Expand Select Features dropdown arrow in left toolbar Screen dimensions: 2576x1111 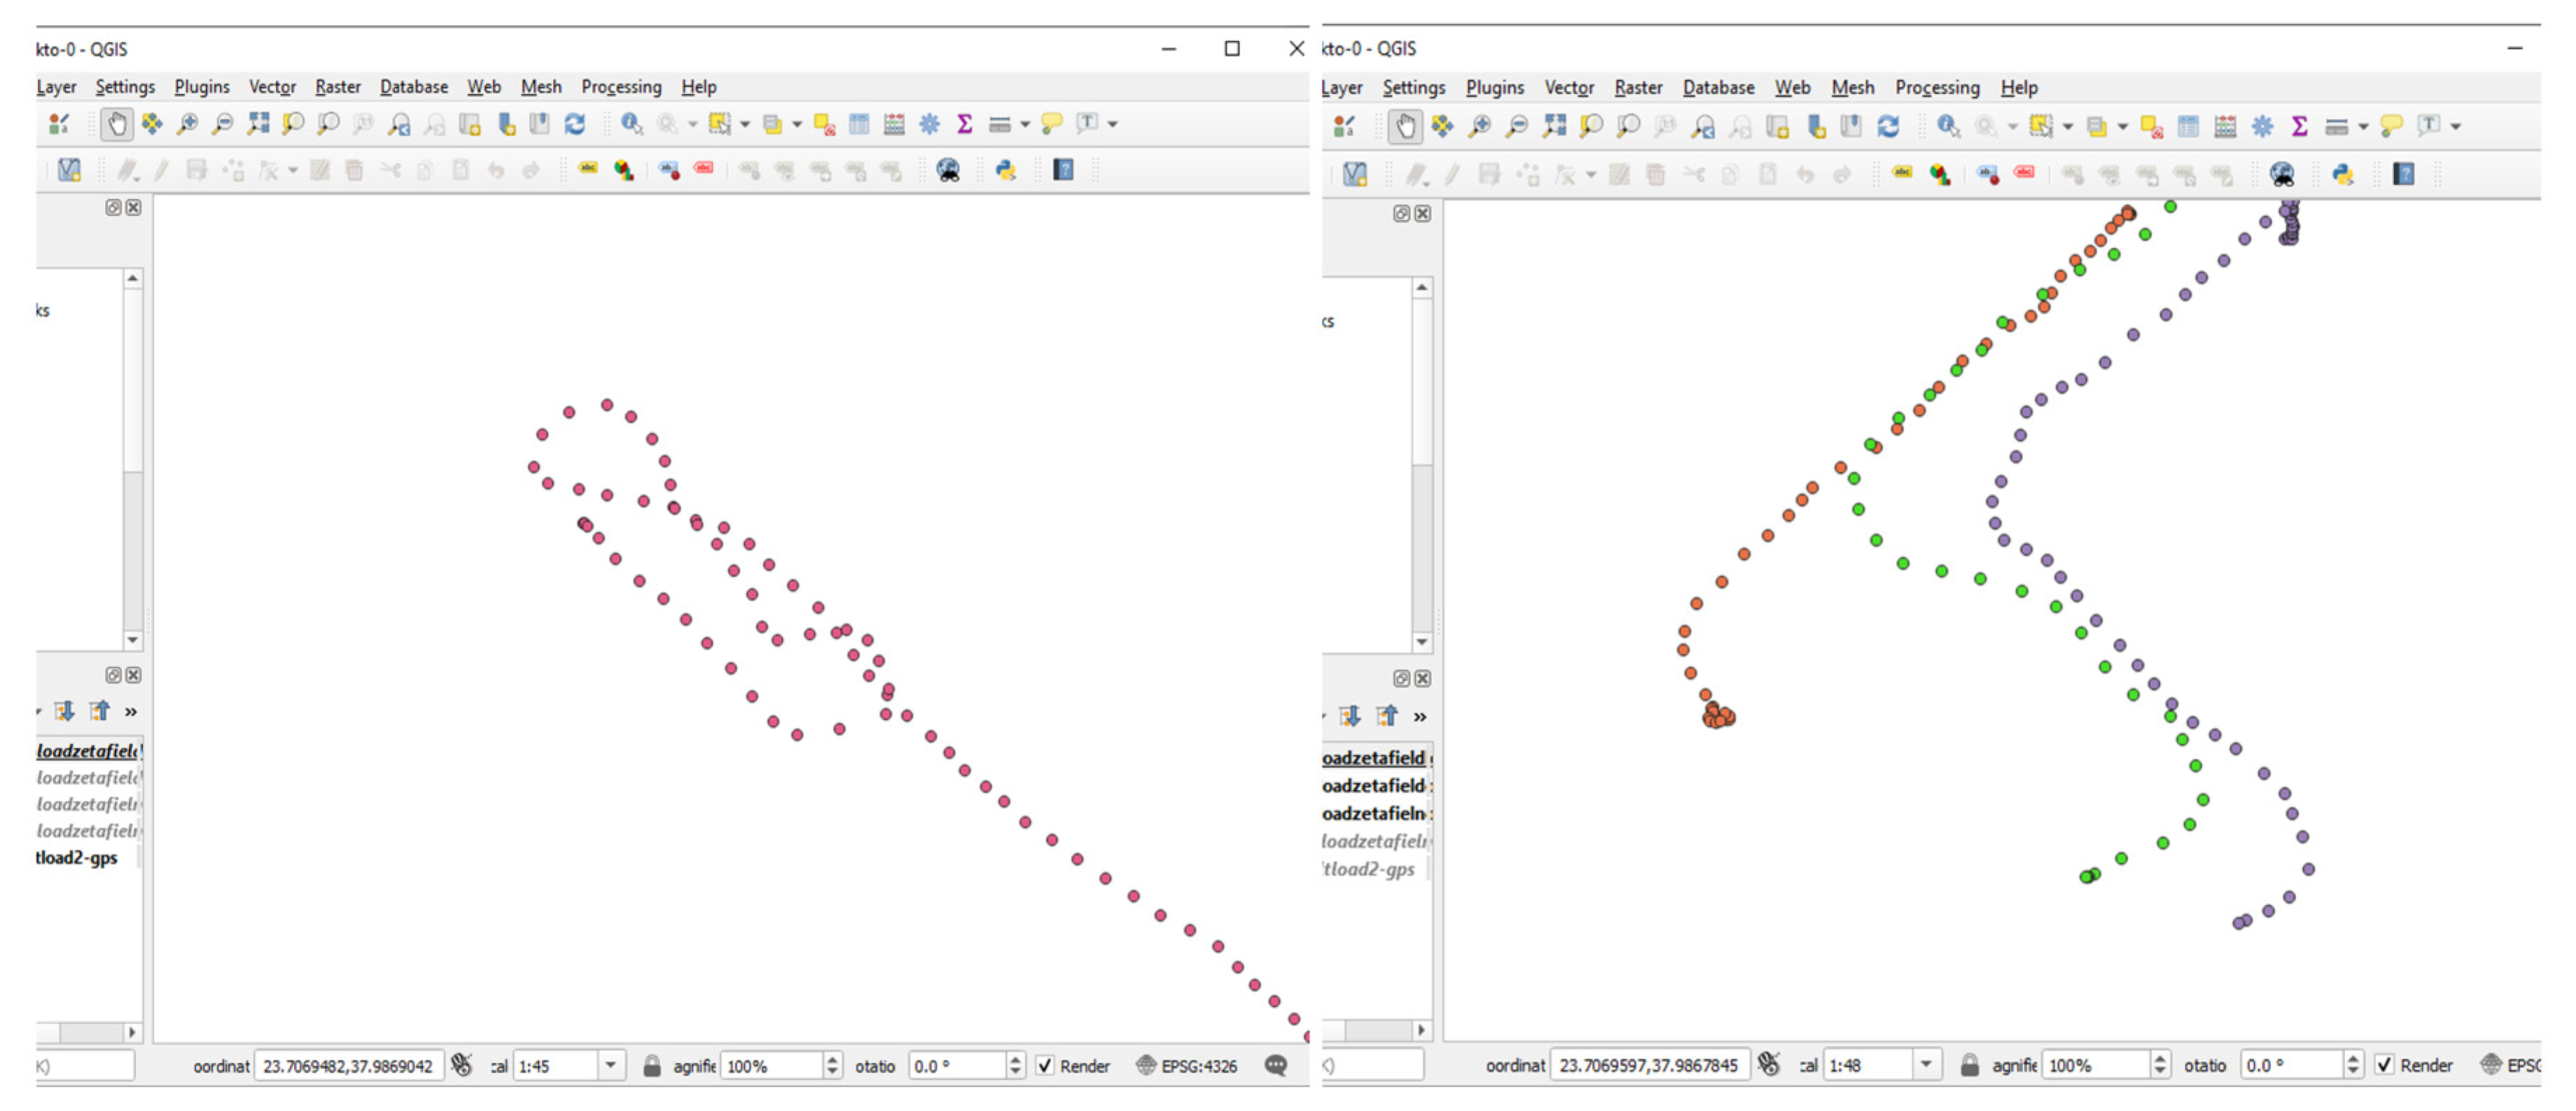(745, 125)
